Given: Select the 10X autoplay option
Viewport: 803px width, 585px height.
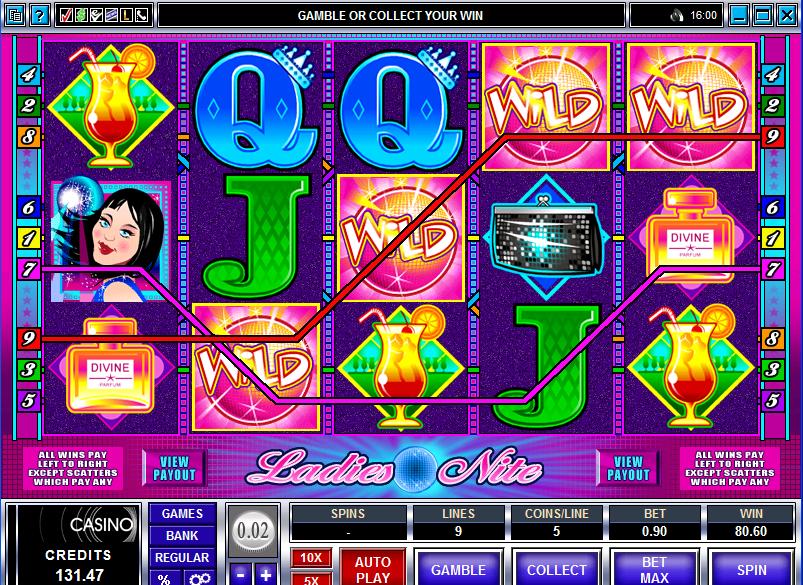Looking at the screenshot, I should [x=311, y=558].
